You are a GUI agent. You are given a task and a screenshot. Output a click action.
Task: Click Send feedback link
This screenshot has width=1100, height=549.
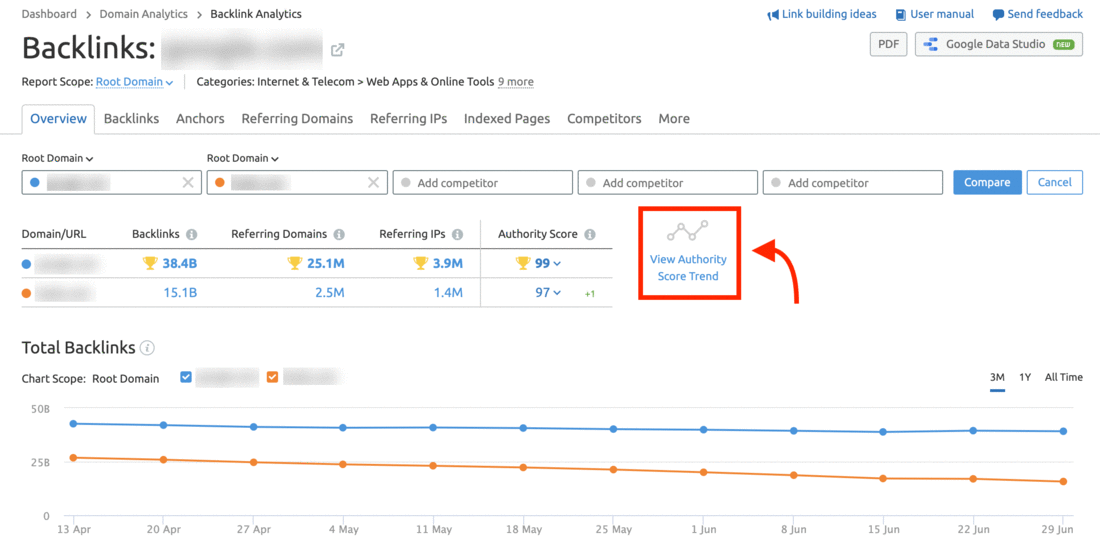pos(1045,14)
